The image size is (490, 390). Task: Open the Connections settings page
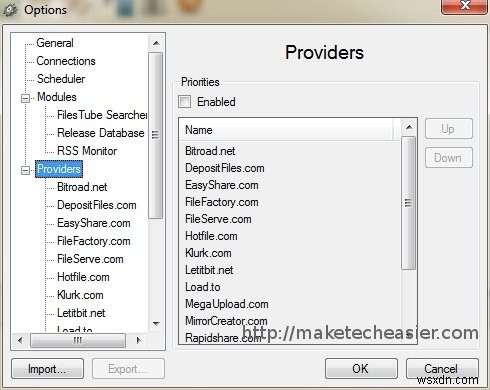click(x=66, y=61)
